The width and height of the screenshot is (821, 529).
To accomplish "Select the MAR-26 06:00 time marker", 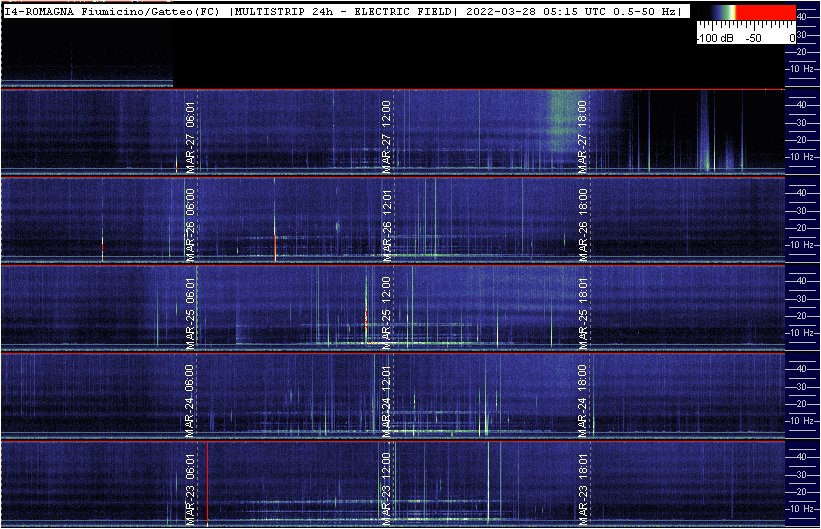I will click(190, 222).
